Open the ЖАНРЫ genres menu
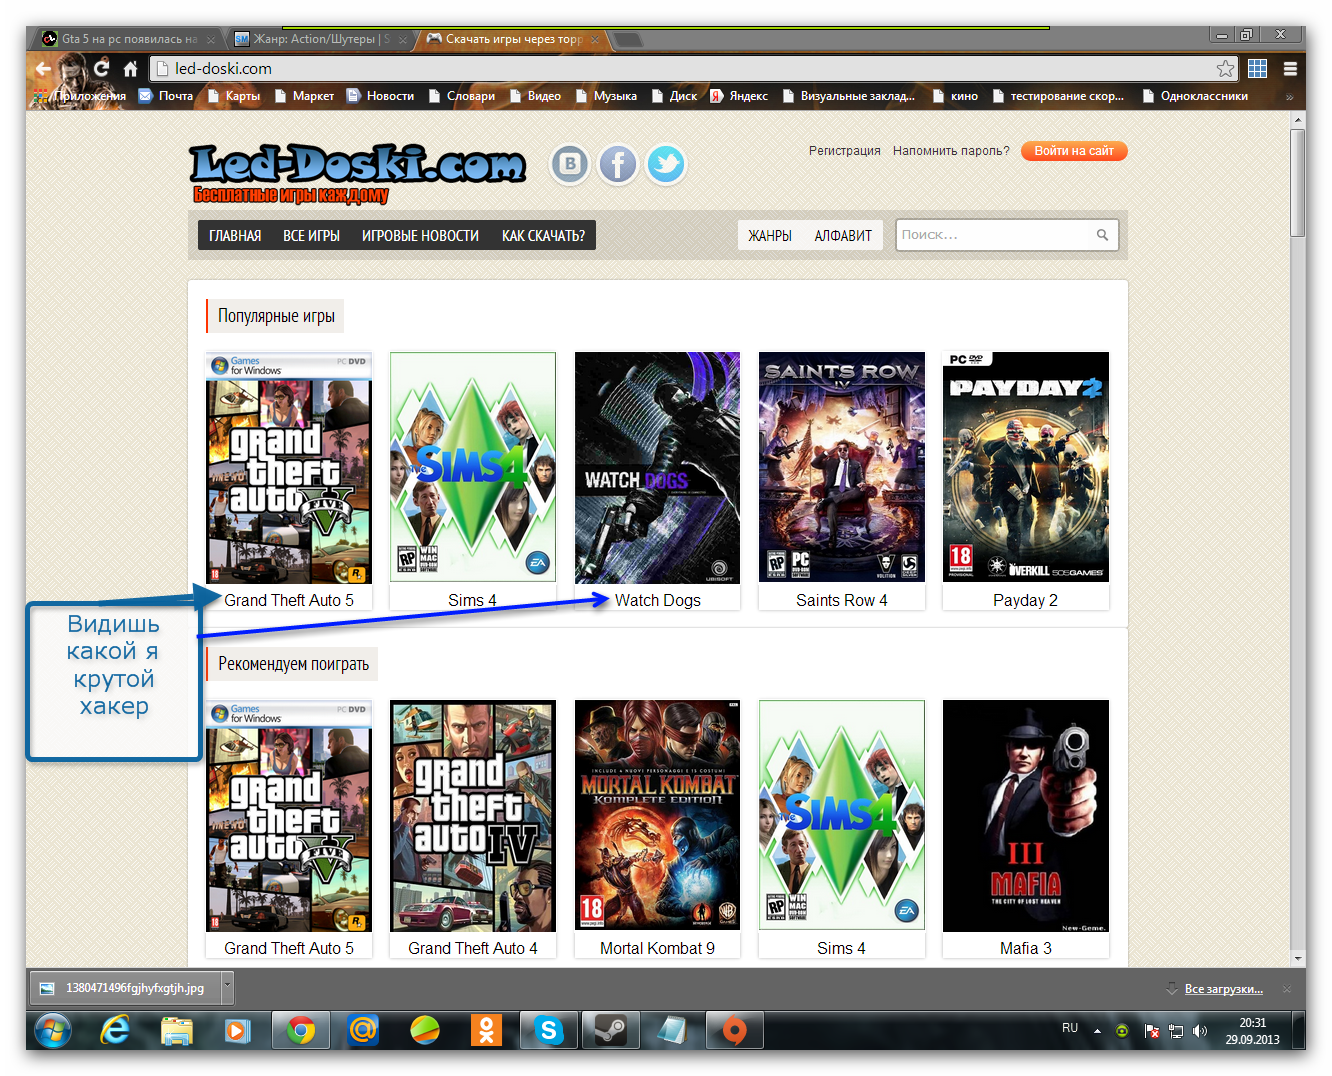This screenshot has width=1332, height=1076. (770, 236)
